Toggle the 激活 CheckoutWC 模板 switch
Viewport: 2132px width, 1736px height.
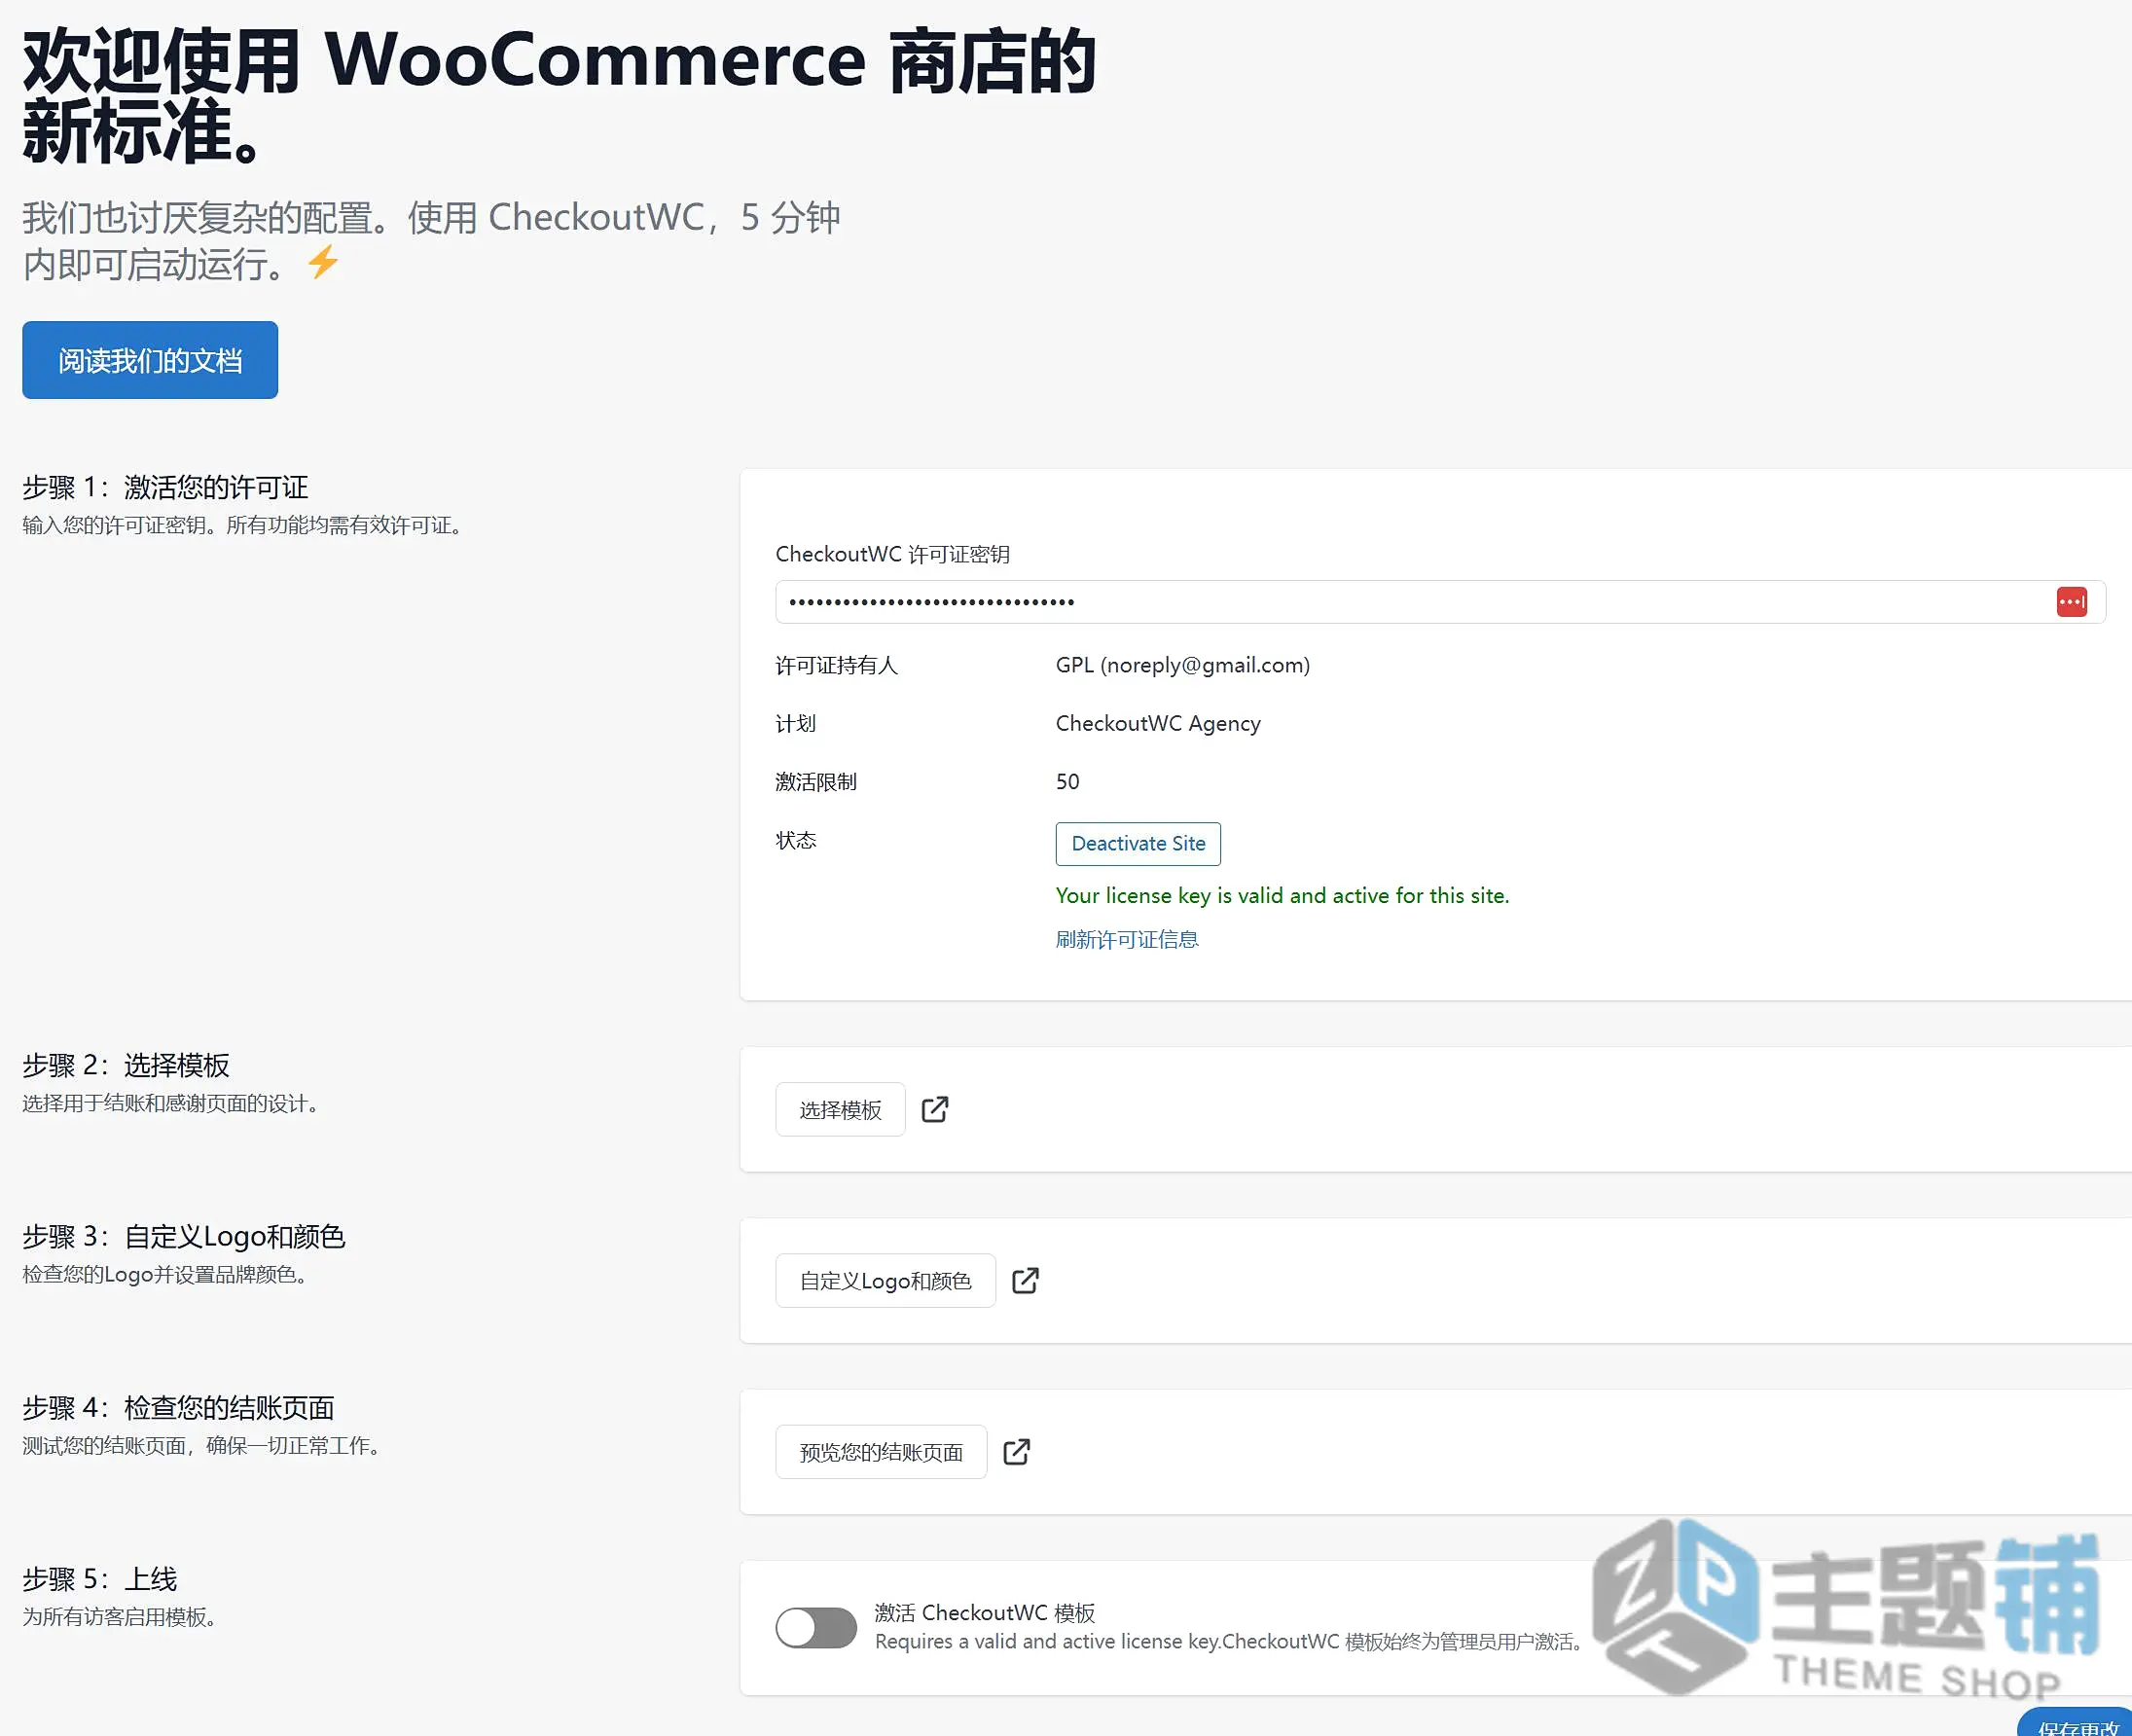[x=816, y=1627]
